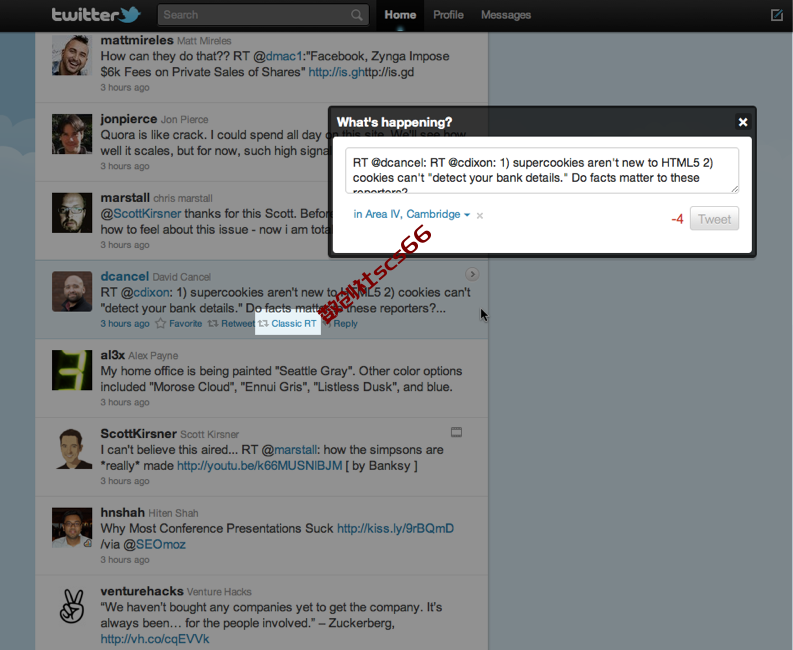Image resolution: width=793 pixels, height=650 pixels.
Task: Open the kiss.ly/9rBQmD link
Action: 395,529
